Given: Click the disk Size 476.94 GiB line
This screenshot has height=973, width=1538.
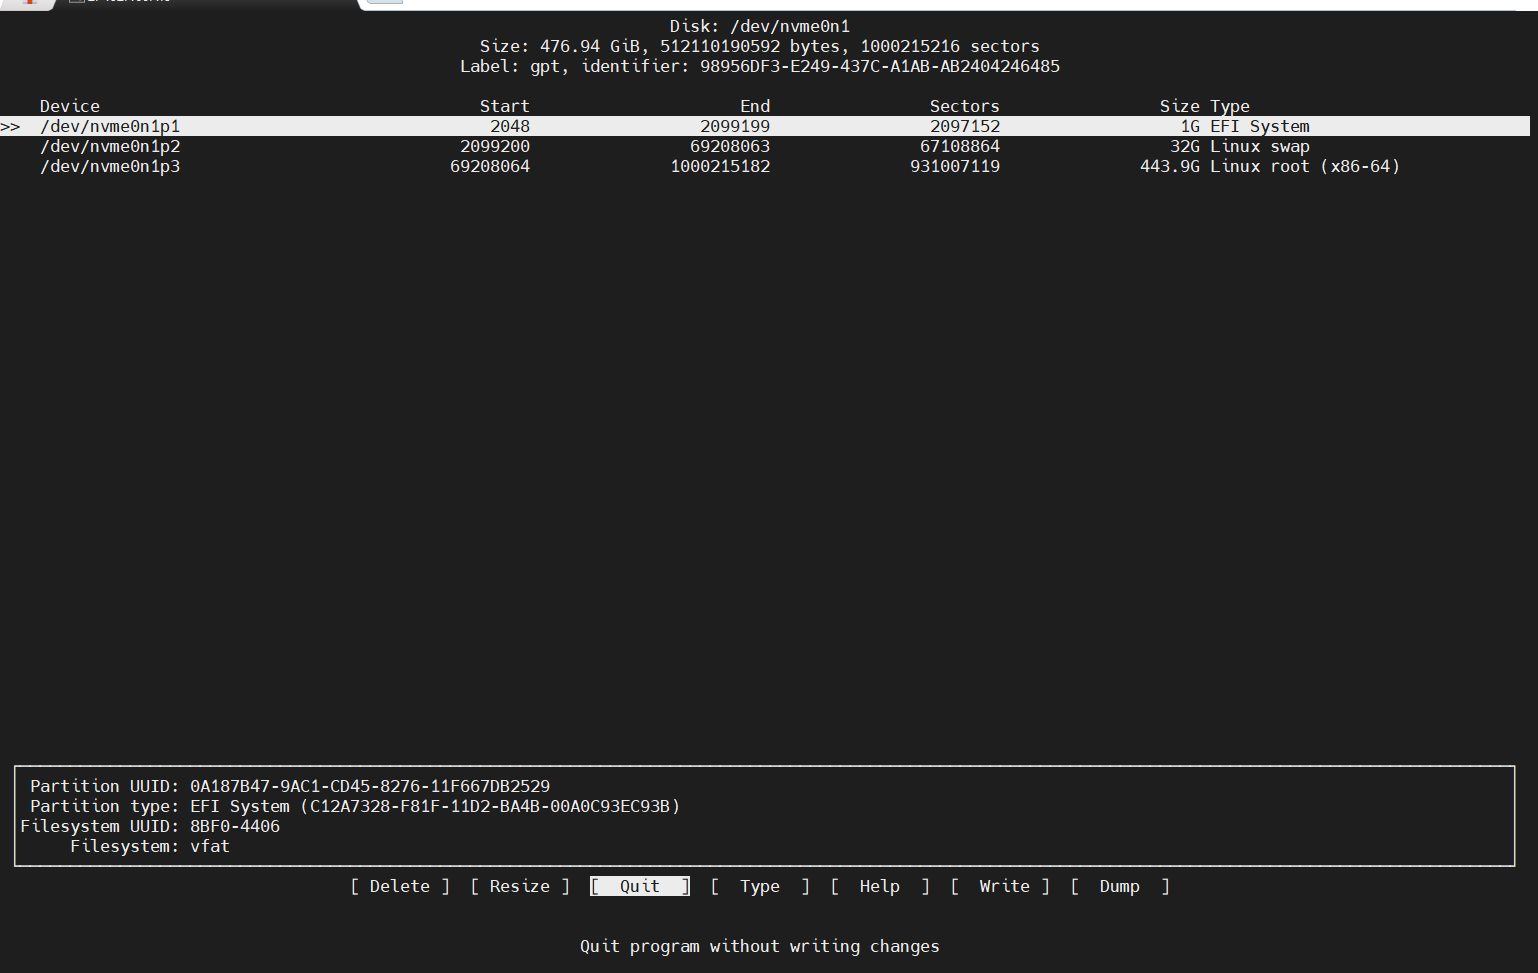Looking at the screenshot, I should 760,46.
